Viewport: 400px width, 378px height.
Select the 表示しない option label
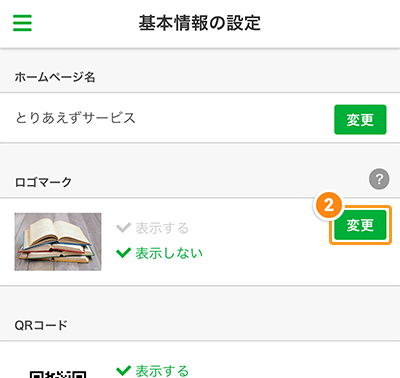click(169, 253)
